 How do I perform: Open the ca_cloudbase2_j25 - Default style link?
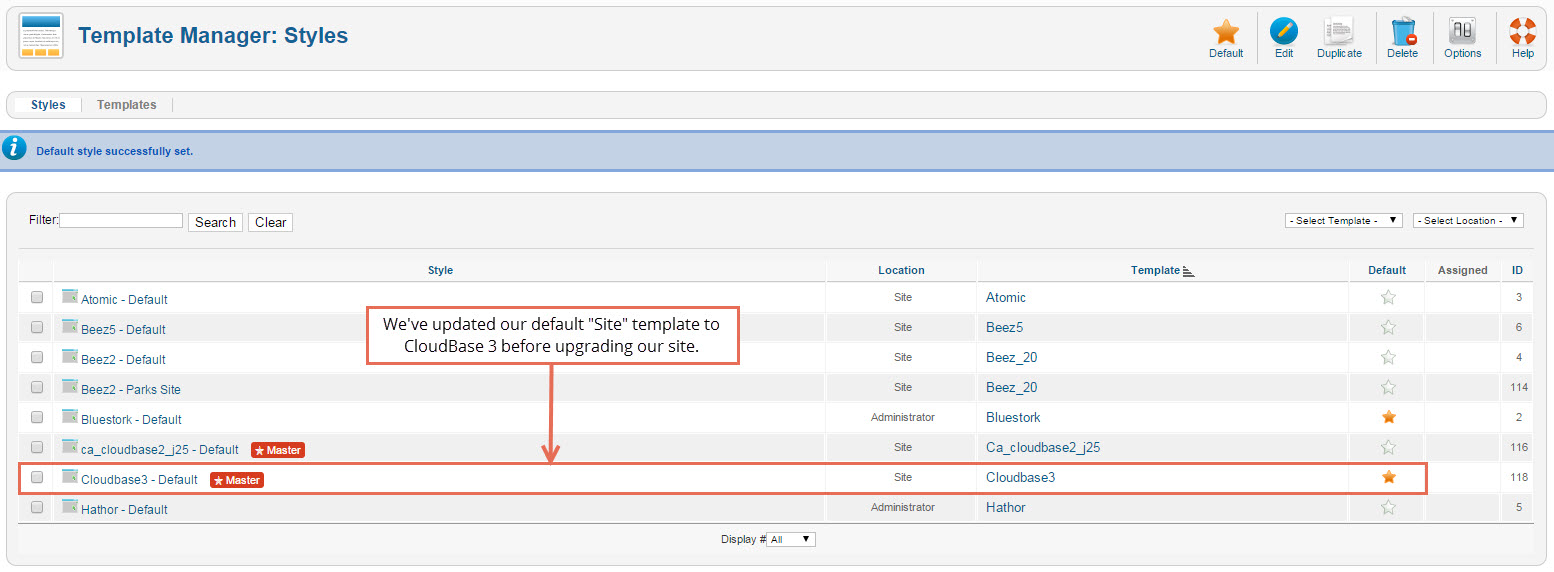(160, 449)
